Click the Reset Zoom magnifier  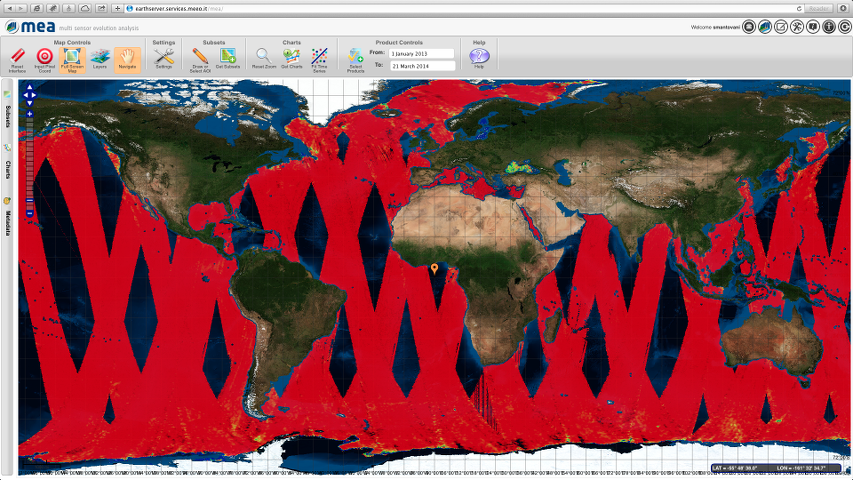[x=263, y=59]
